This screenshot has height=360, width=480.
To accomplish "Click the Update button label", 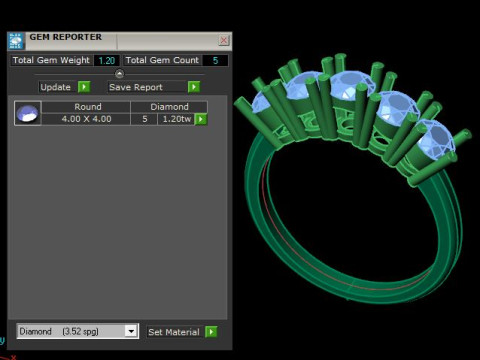I will coord(56,87).
